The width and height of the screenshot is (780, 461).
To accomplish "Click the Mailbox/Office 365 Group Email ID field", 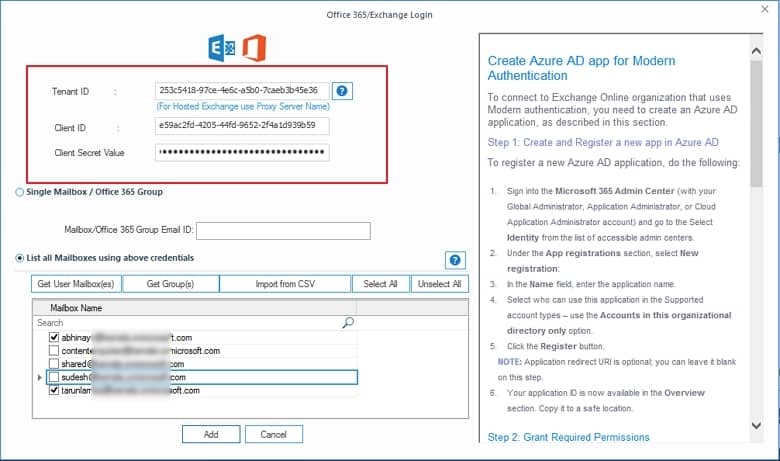I will tap(283, 231).
